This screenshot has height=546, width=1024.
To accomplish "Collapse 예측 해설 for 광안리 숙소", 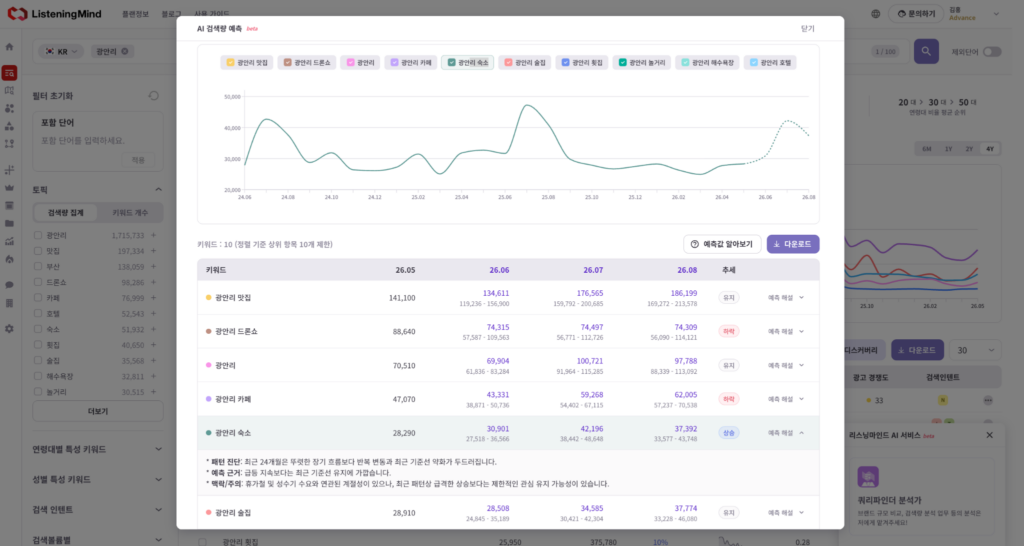I will pos(786,433).
